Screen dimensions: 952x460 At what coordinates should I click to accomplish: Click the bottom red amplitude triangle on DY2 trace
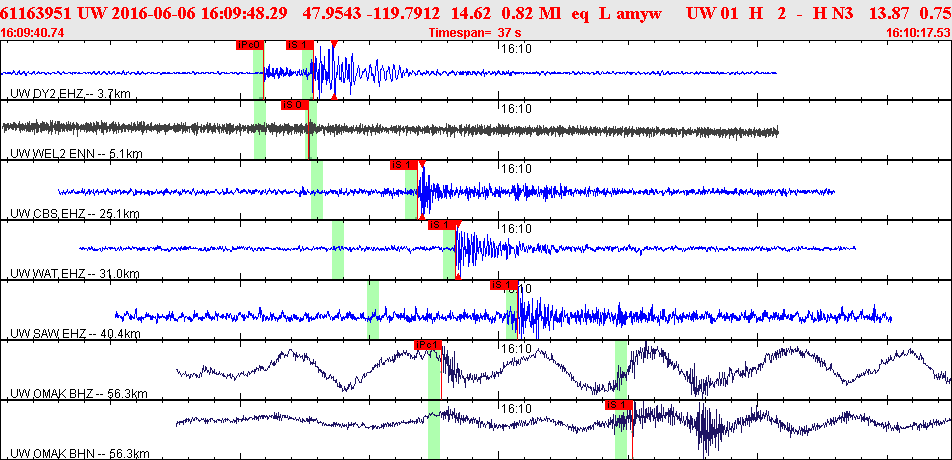(334, 96)
